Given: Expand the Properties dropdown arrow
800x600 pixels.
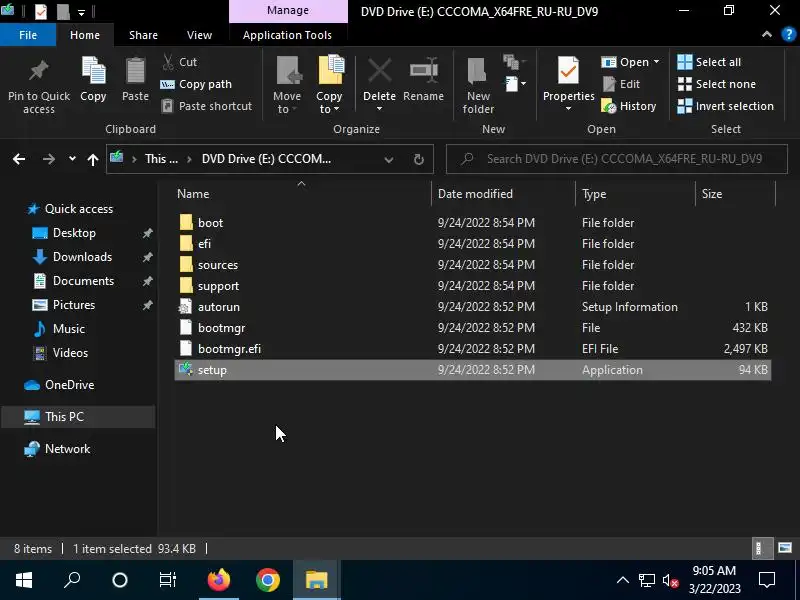Looking at the screenshot, I should pos(568,109).
